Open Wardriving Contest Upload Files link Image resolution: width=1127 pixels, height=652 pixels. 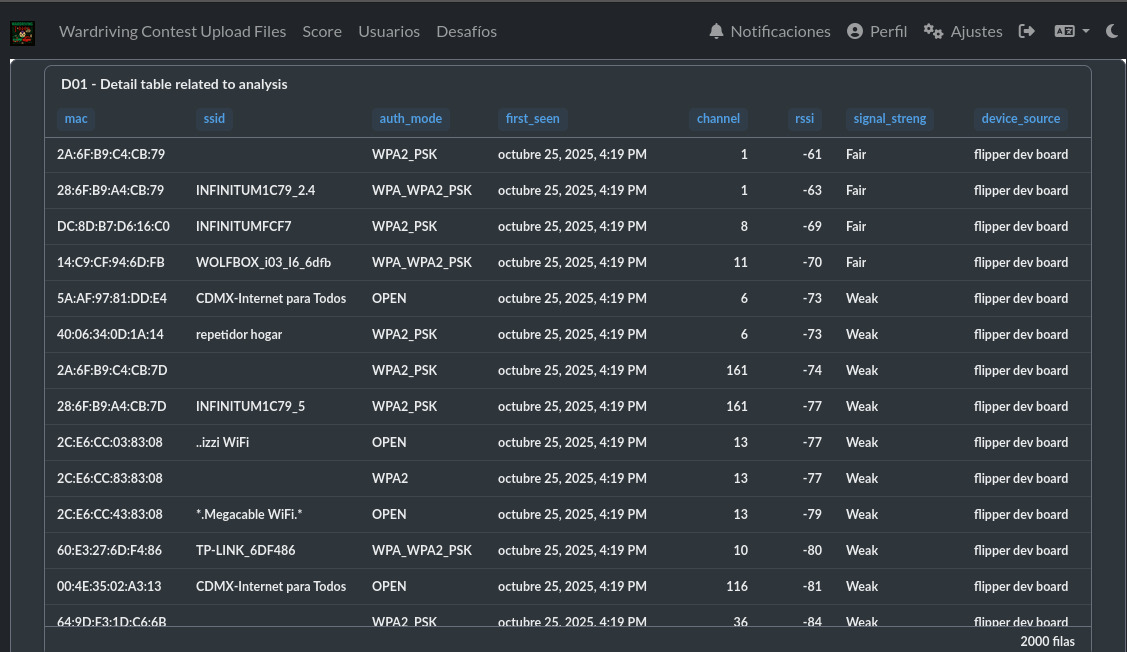(x=172, y=31)
